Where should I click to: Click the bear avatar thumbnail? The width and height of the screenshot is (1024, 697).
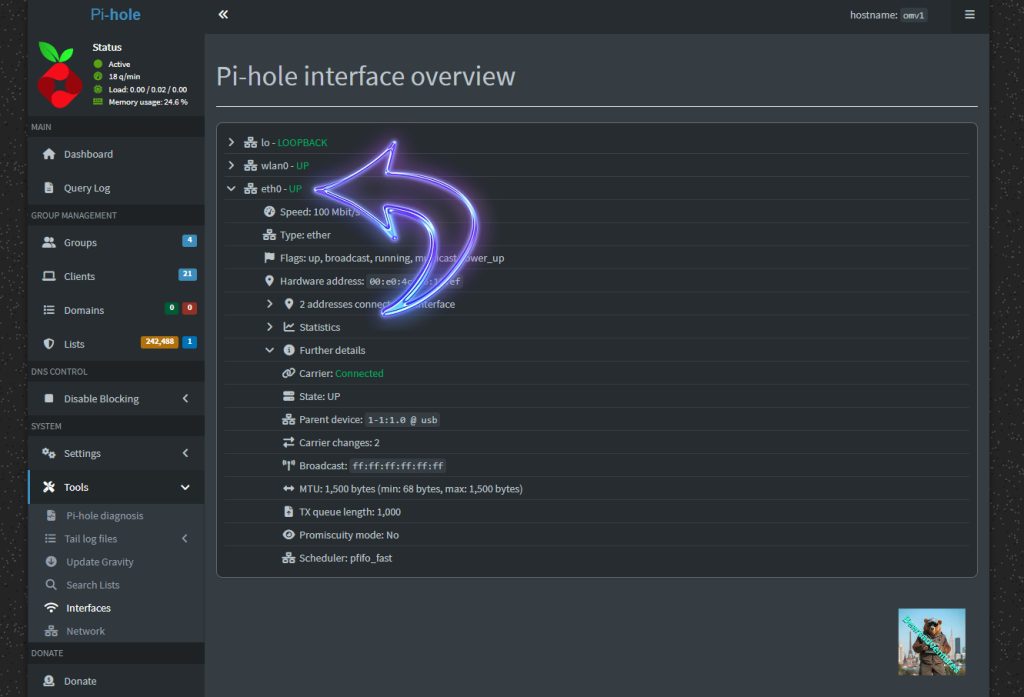tap(931, 641)
